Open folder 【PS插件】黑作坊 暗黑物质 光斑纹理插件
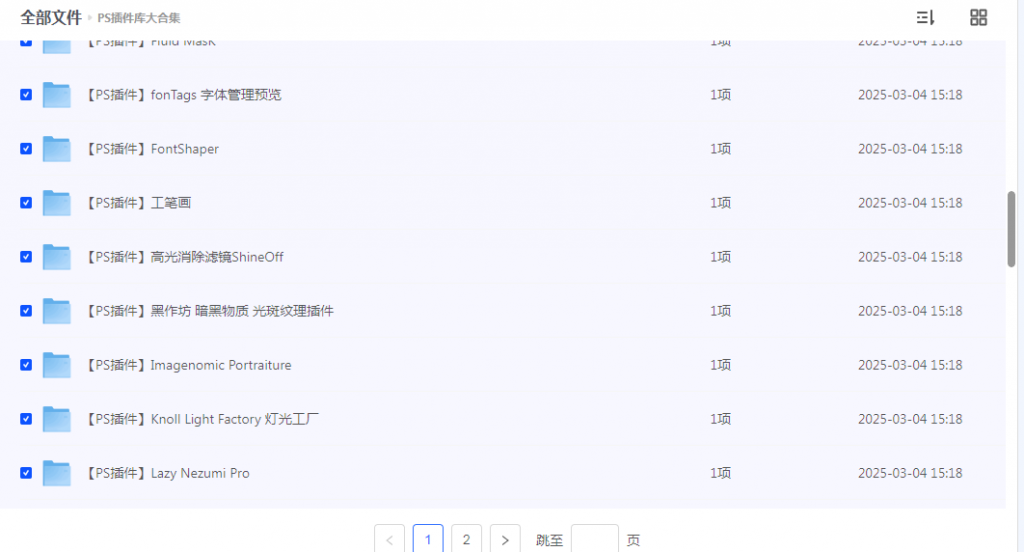1024x552 pixels. 209,311
